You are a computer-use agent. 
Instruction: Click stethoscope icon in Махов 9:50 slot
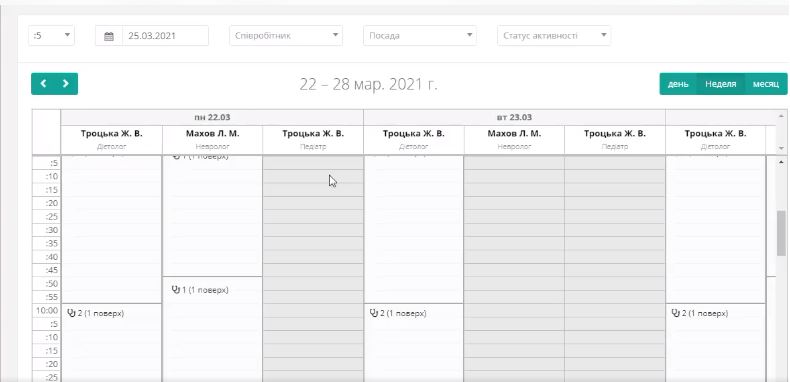pyautogui.click(x=176, y=290)
